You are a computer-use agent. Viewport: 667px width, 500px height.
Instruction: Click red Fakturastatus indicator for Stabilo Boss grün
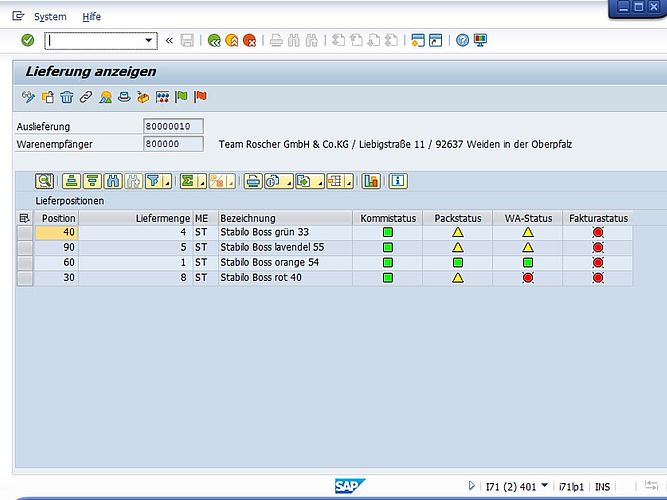(598, 232)
